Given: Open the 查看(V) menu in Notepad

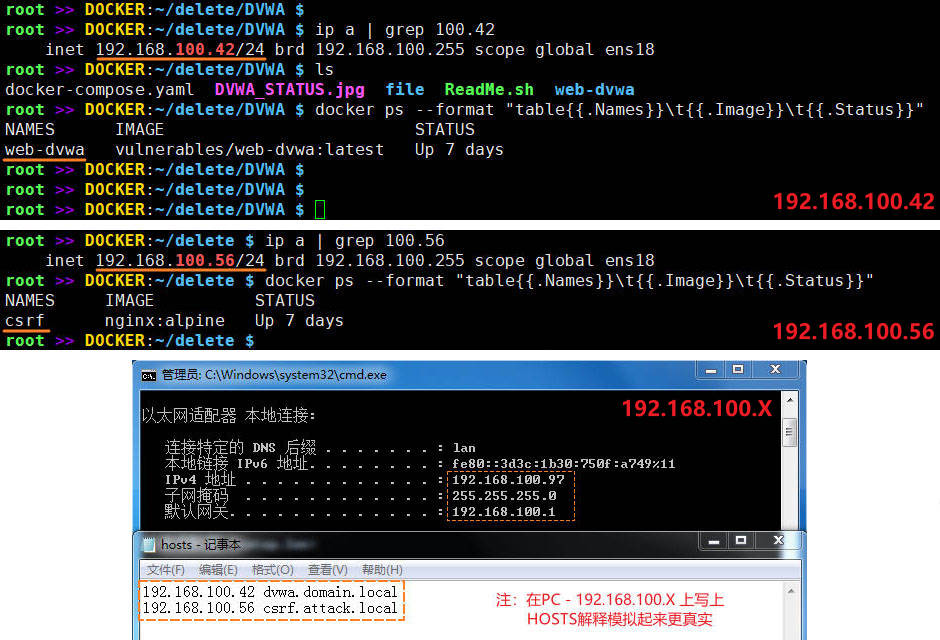Looking at the screenshot, I should (327, 570).
